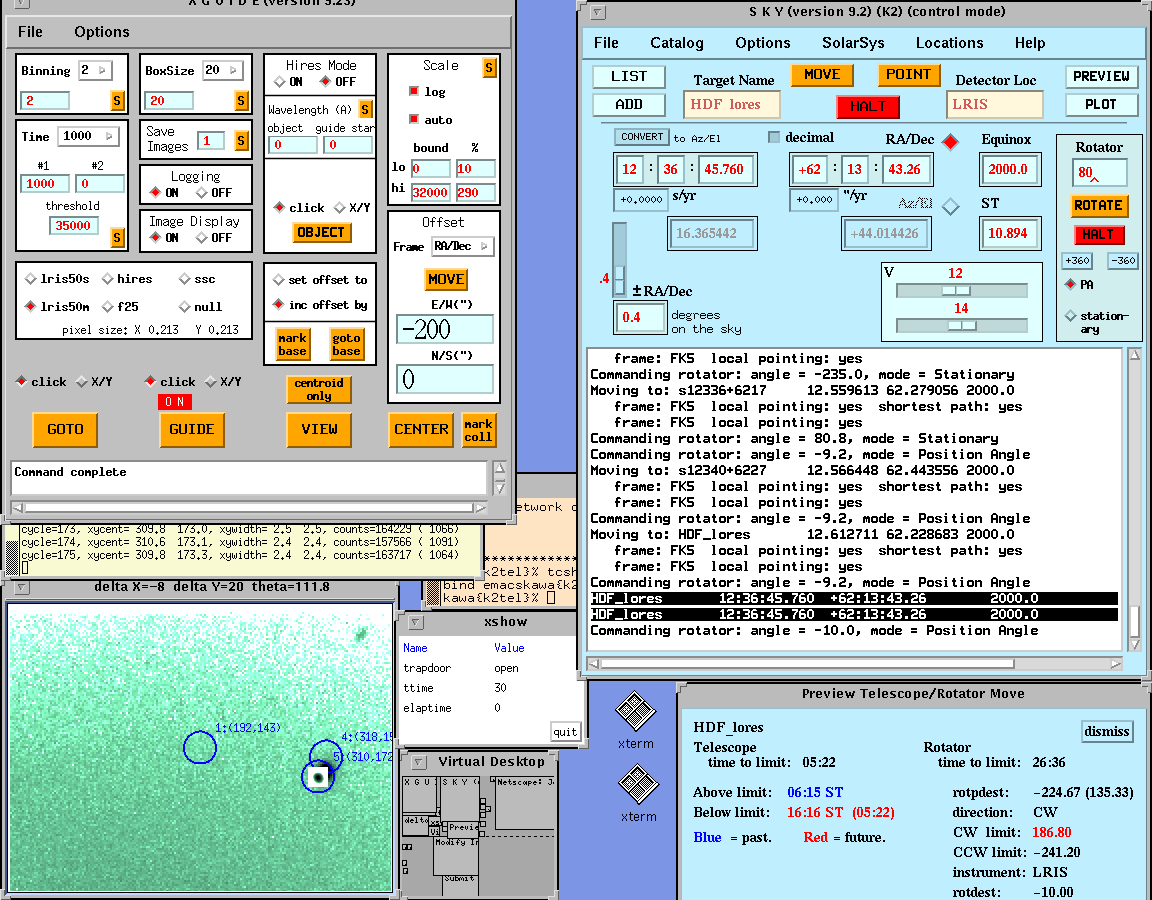This screenshot has height=900, width=1152.
Task: Open the lower xterm desktop icon
Action: (637, 784)
